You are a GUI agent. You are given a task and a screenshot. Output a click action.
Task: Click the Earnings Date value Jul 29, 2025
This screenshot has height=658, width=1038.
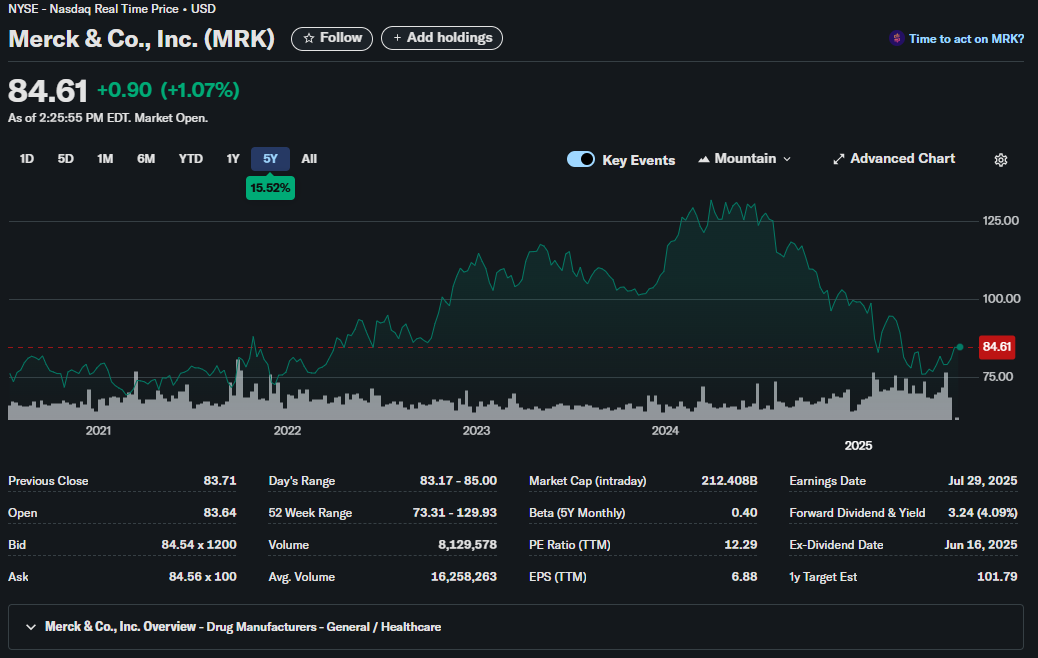(x=982, y=481)
